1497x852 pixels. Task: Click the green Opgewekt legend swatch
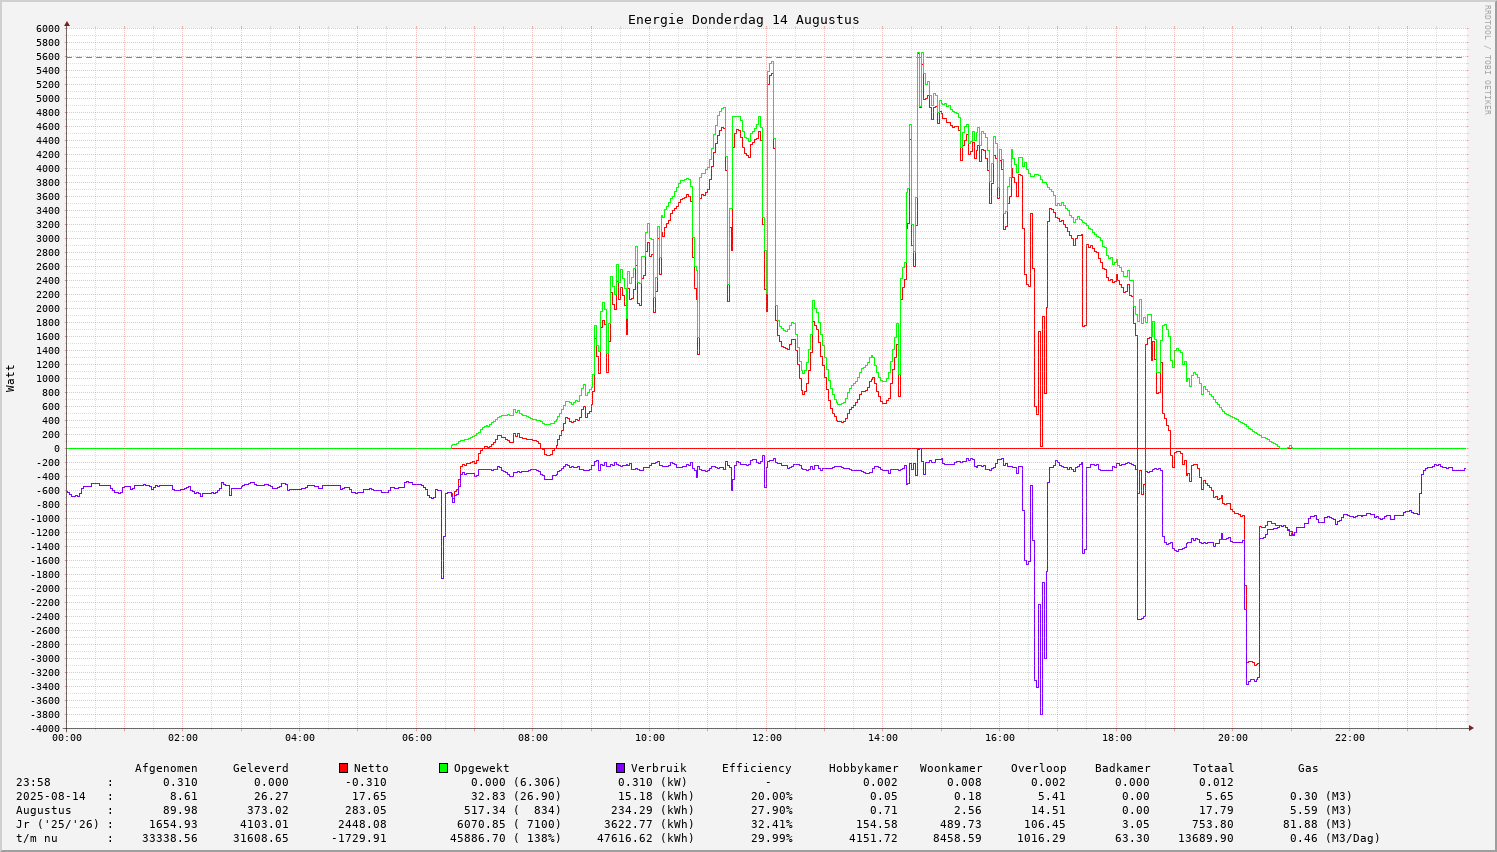click(x=444, y=768)
